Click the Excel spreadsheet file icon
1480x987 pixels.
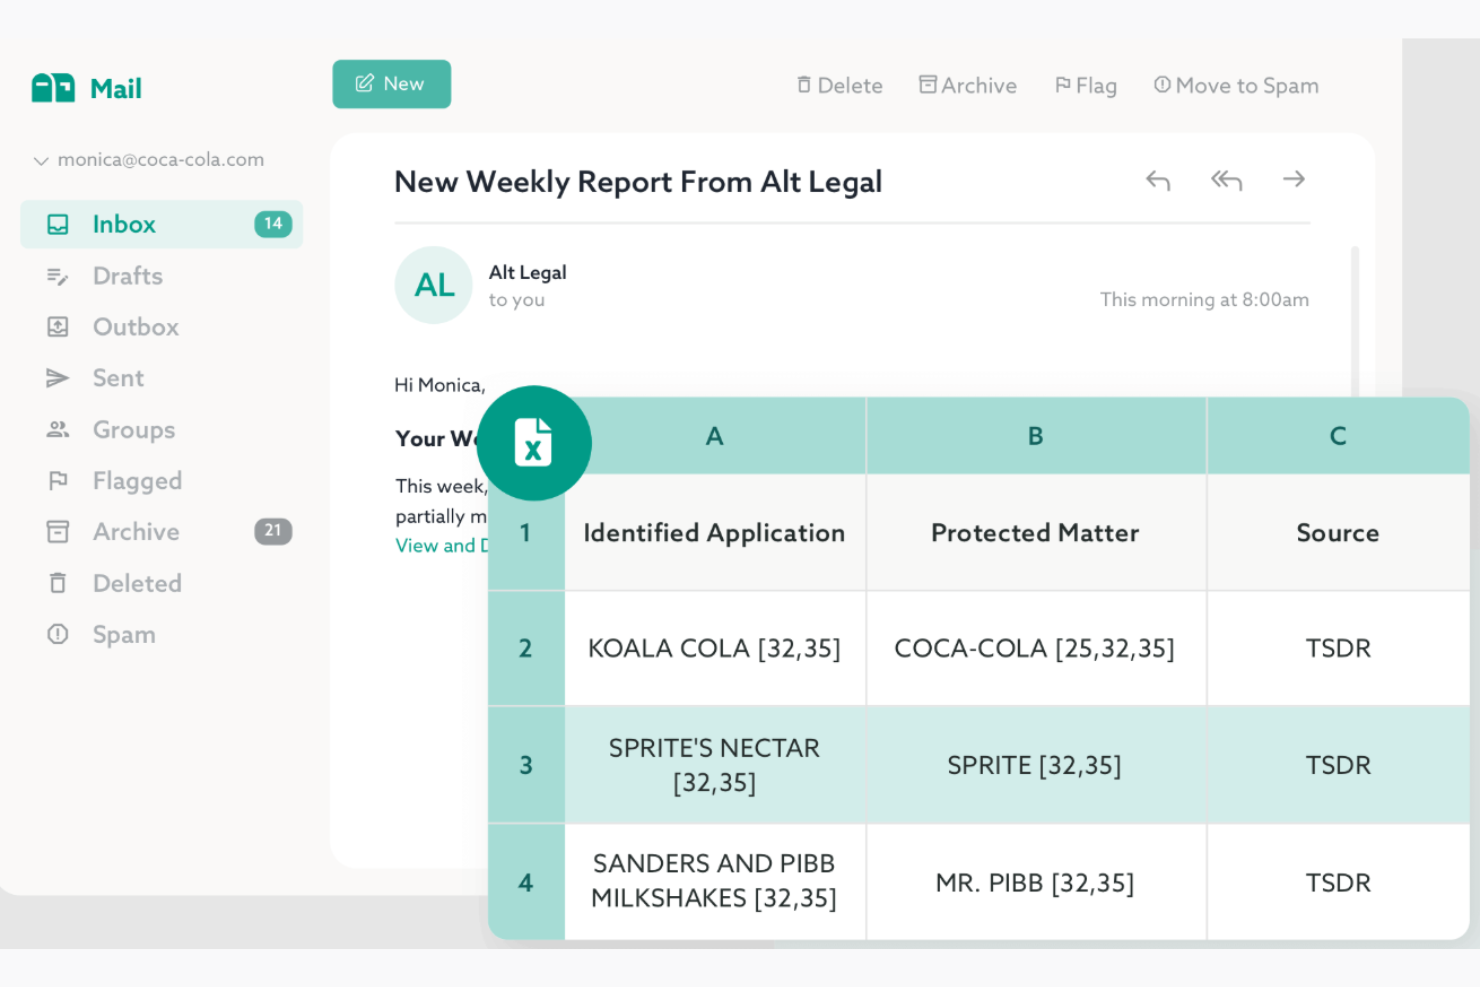[534, 442]
